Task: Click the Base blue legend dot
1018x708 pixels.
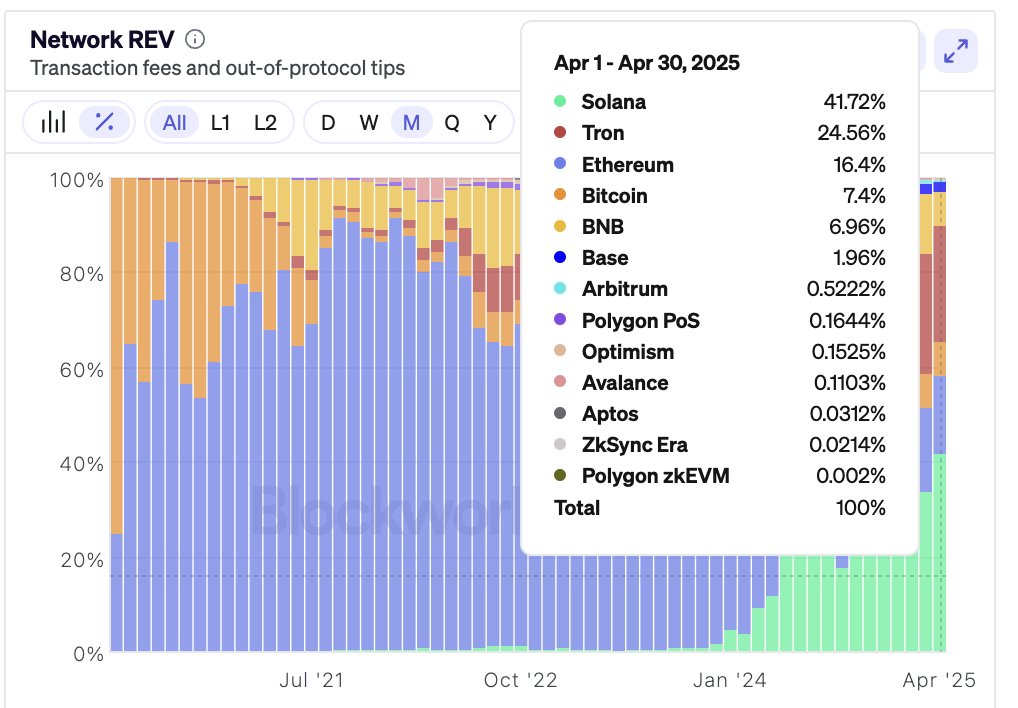Action: point(560,257)
